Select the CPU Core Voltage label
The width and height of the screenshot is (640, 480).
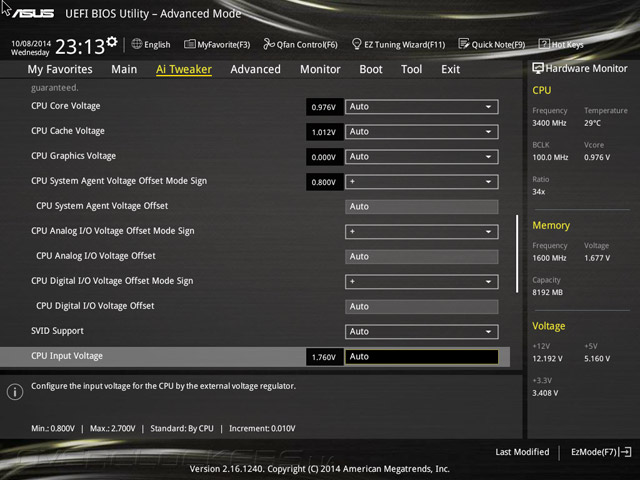66,106
